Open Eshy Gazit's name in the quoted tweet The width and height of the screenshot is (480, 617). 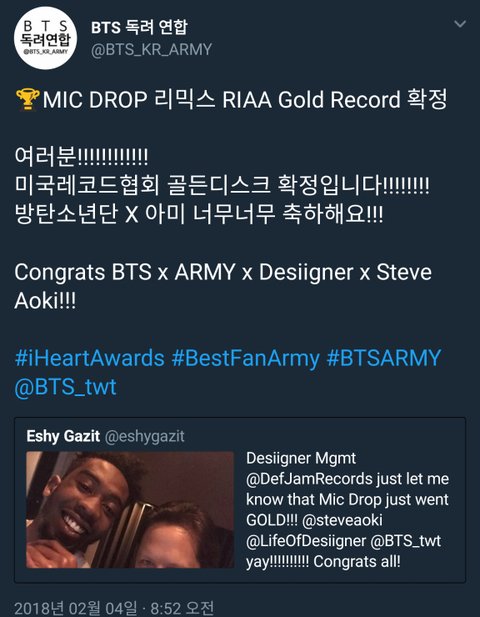(x=63, y=436)
